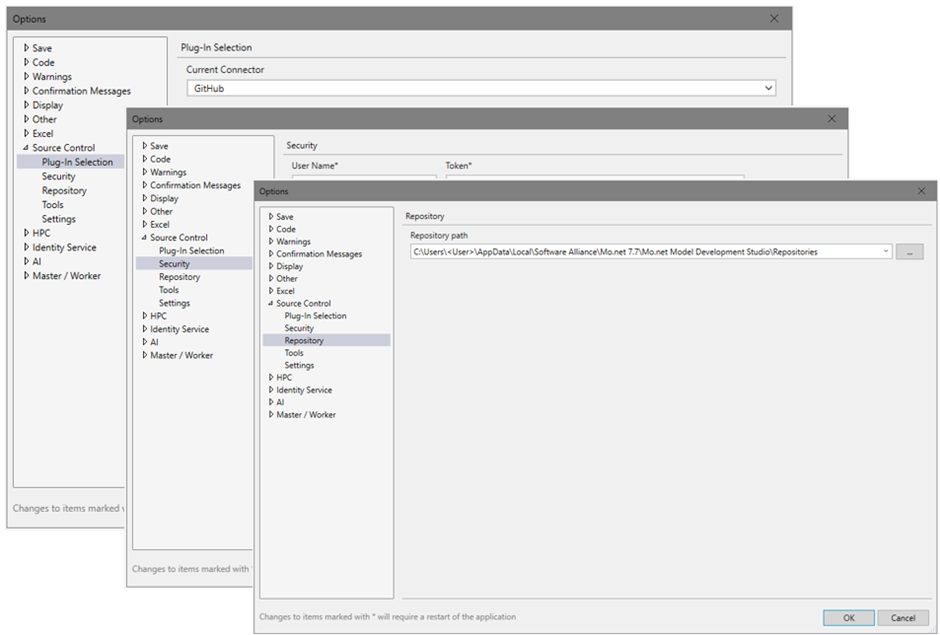This screenshot has height=635, width=940.
Task: Expand Confirmation Messages in front window
Action: (271, 254)
